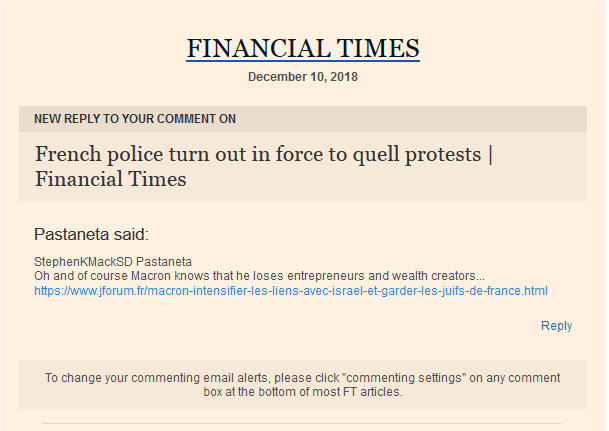Click the December 10, 2018 date

[x=302, y=77]
